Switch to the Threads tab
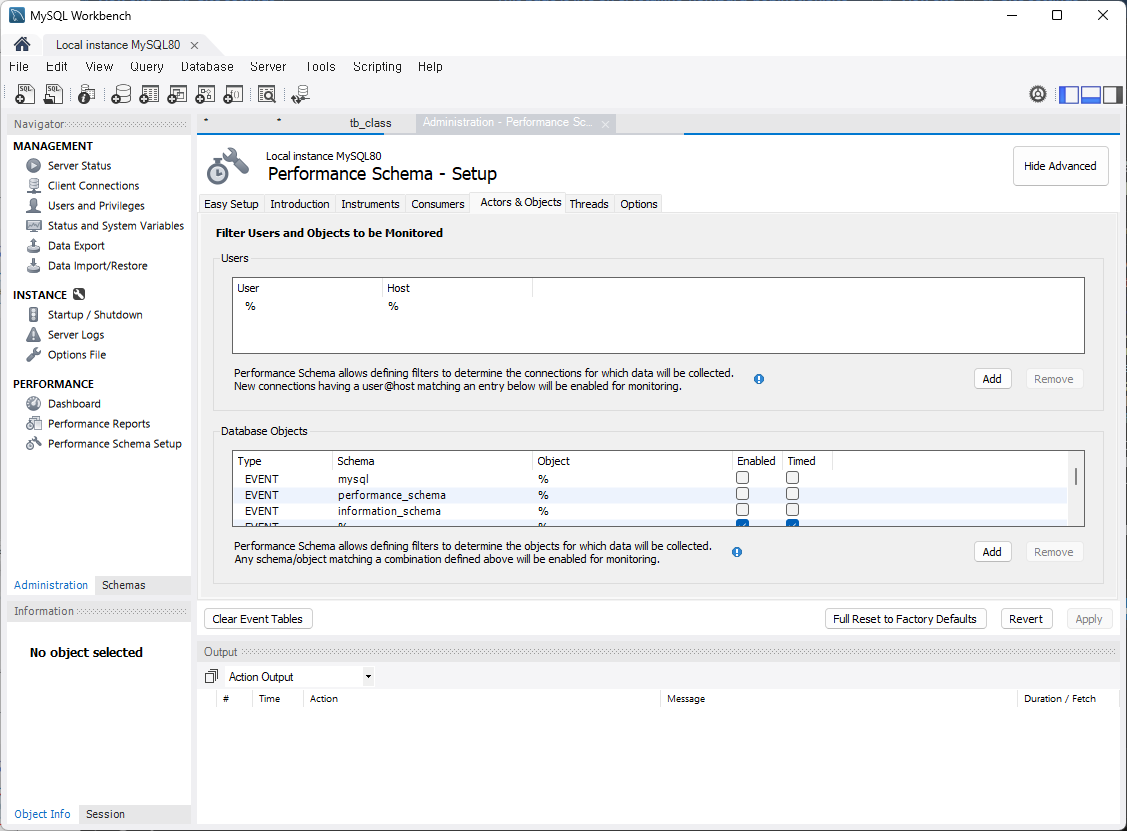Viewport: 1127px width, 831px height. (589, 204)
